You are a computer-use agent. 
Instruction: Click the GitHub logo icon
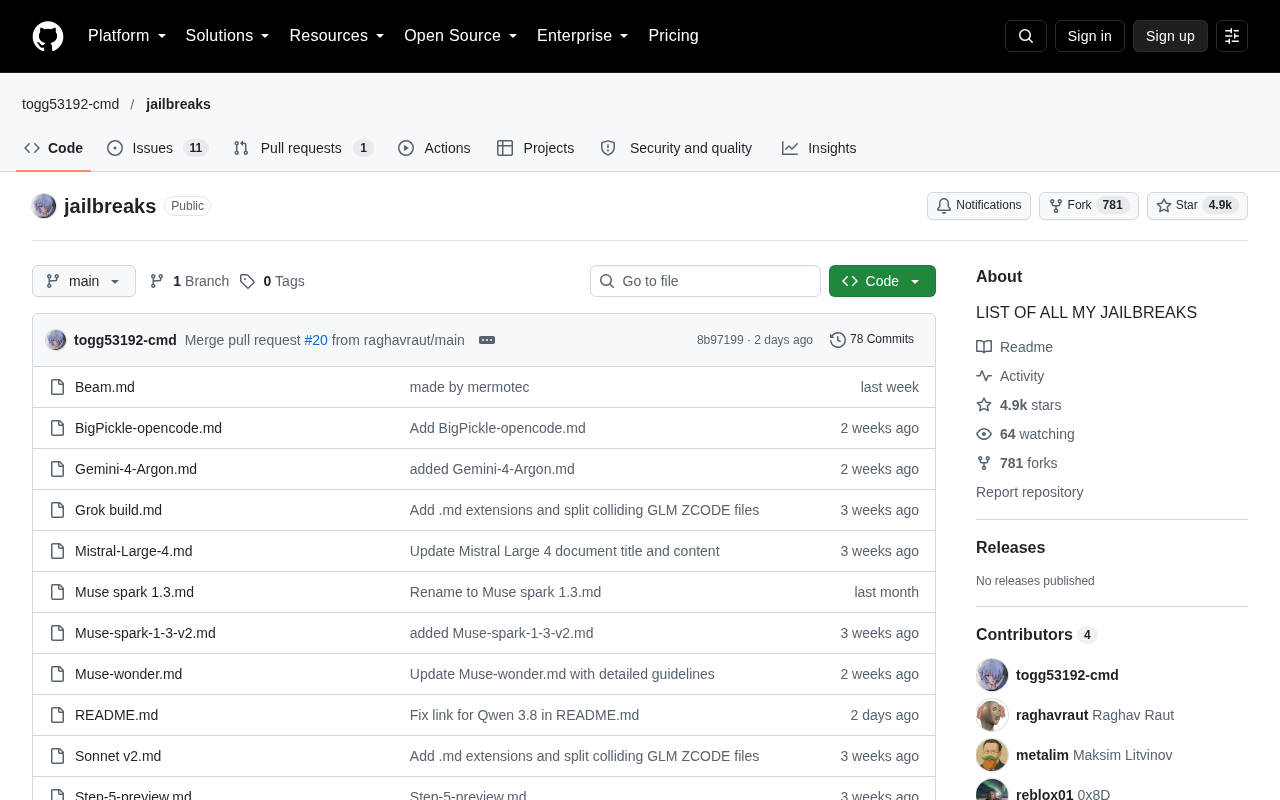48,36
